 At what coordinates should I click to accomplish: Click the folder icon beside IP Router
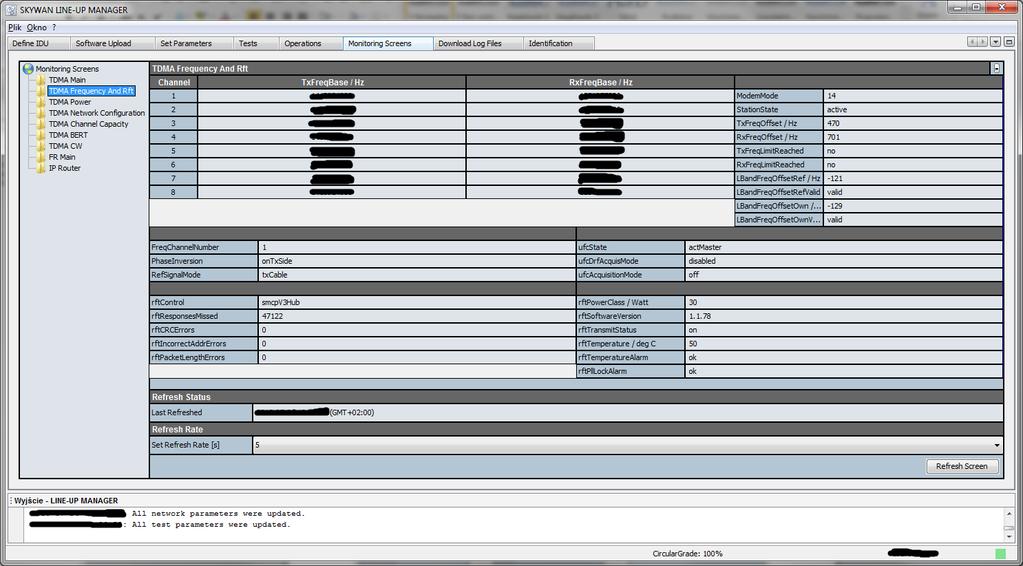tap(41, 168)
